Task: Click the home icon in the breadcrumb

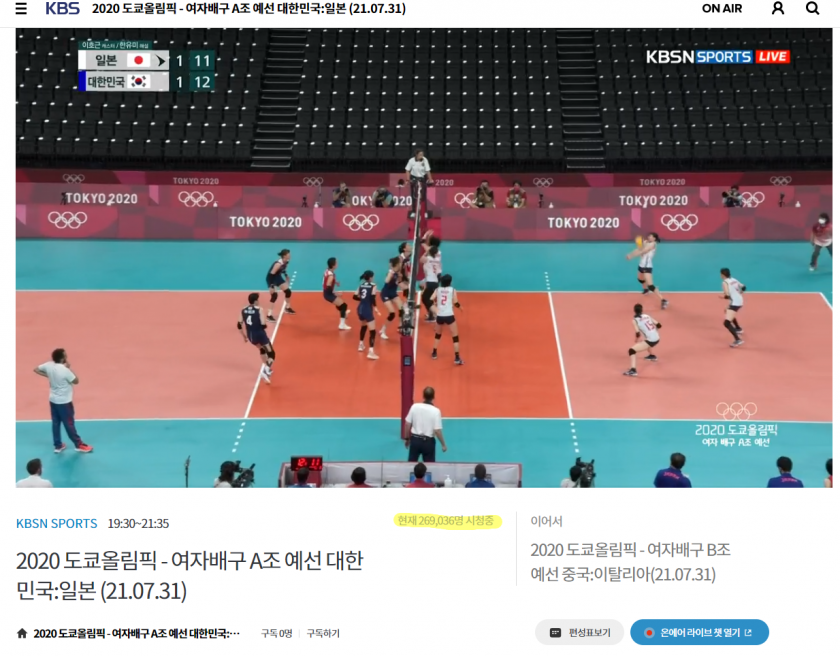Action: [22, 633]
